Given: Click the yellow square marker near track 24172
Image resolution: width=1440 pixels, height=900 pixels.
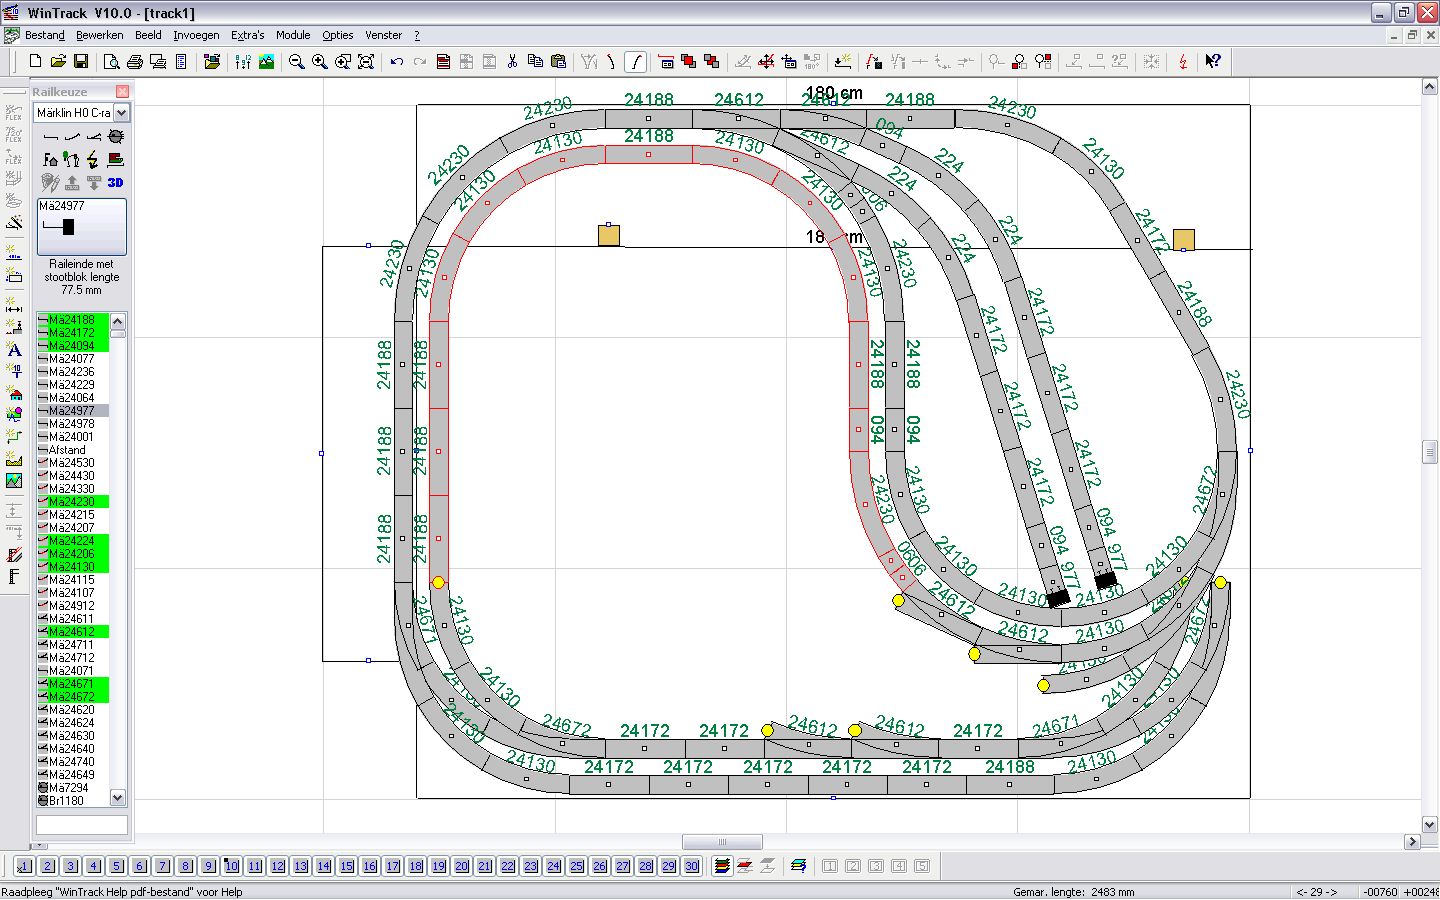Looking at the screenshot, I should (1183, 240).
